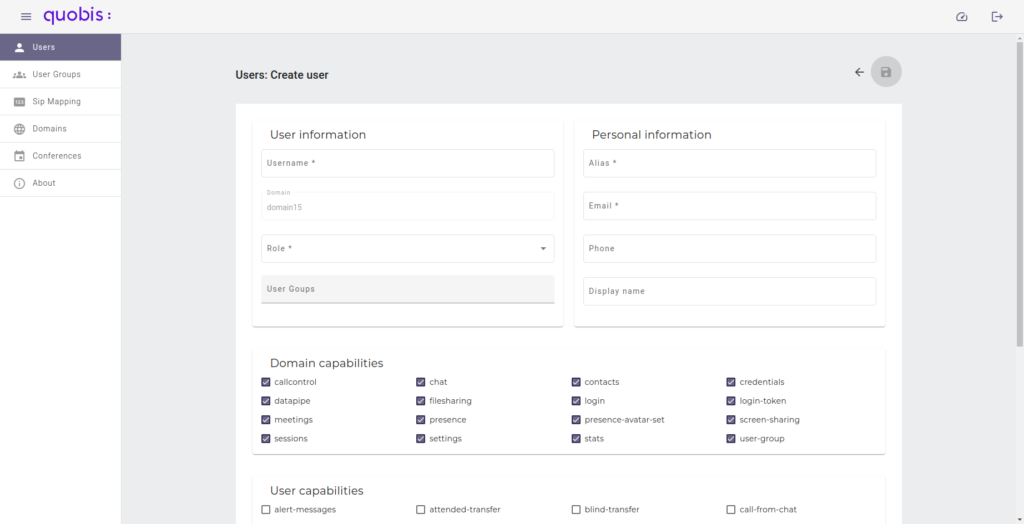Open the hamburger navigation menu
This screenshot has height=524, width=1024.
coord(26,17)
